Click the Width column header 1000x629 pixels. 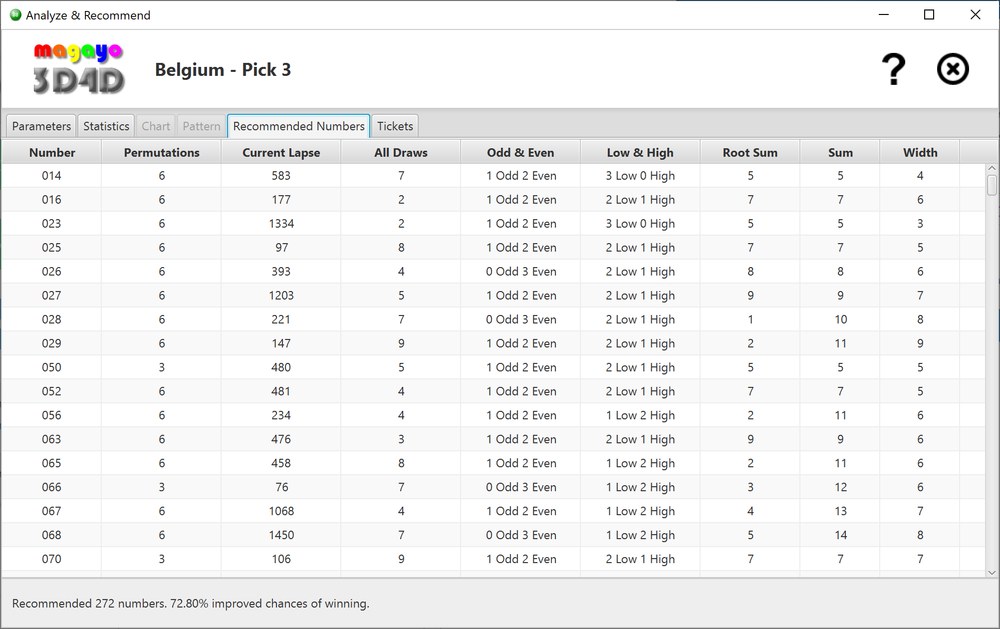tap(920, 152)
